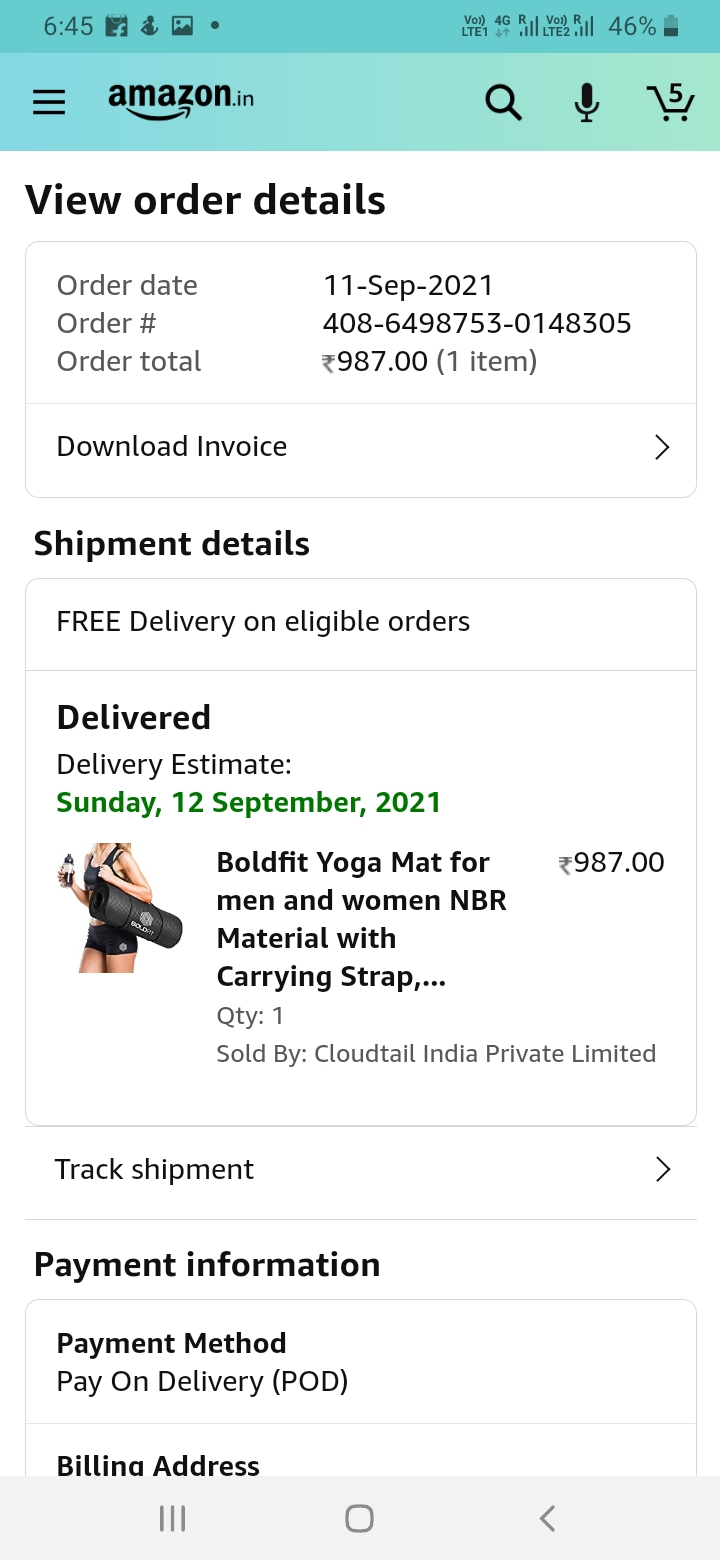Tap the FREE Delivery on eligible orders banner
The image size is (720, 1560).
click(263, 622)
